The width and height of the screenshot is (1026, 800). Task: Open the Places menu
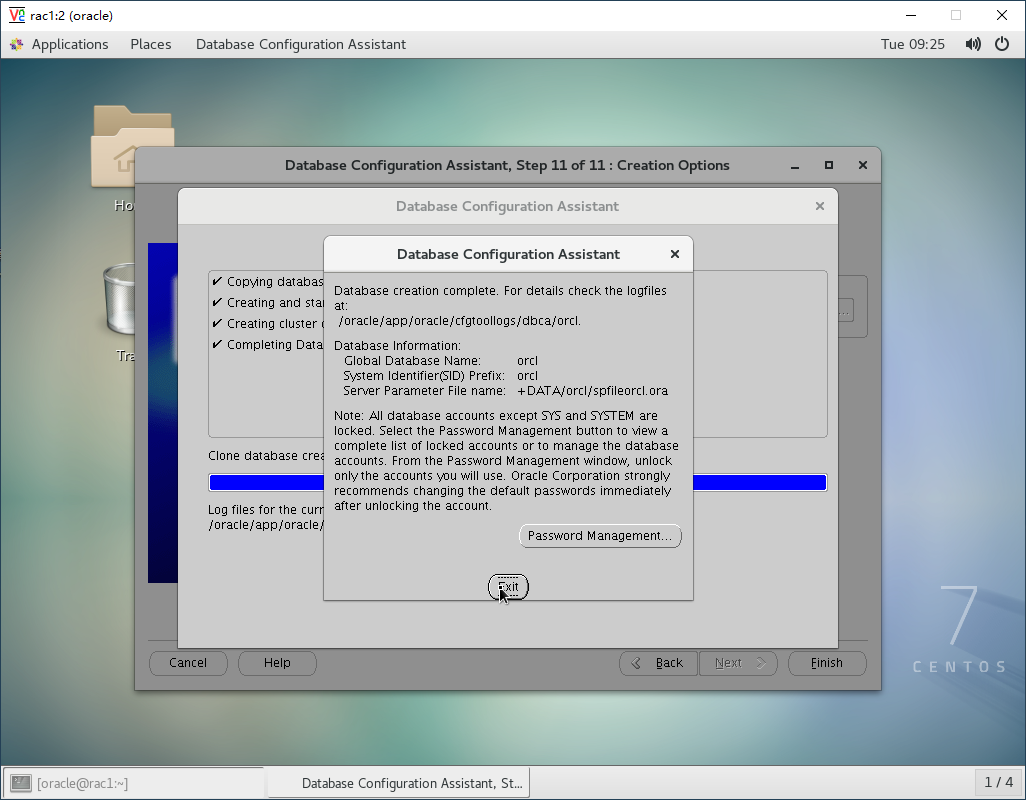[150, 44]
